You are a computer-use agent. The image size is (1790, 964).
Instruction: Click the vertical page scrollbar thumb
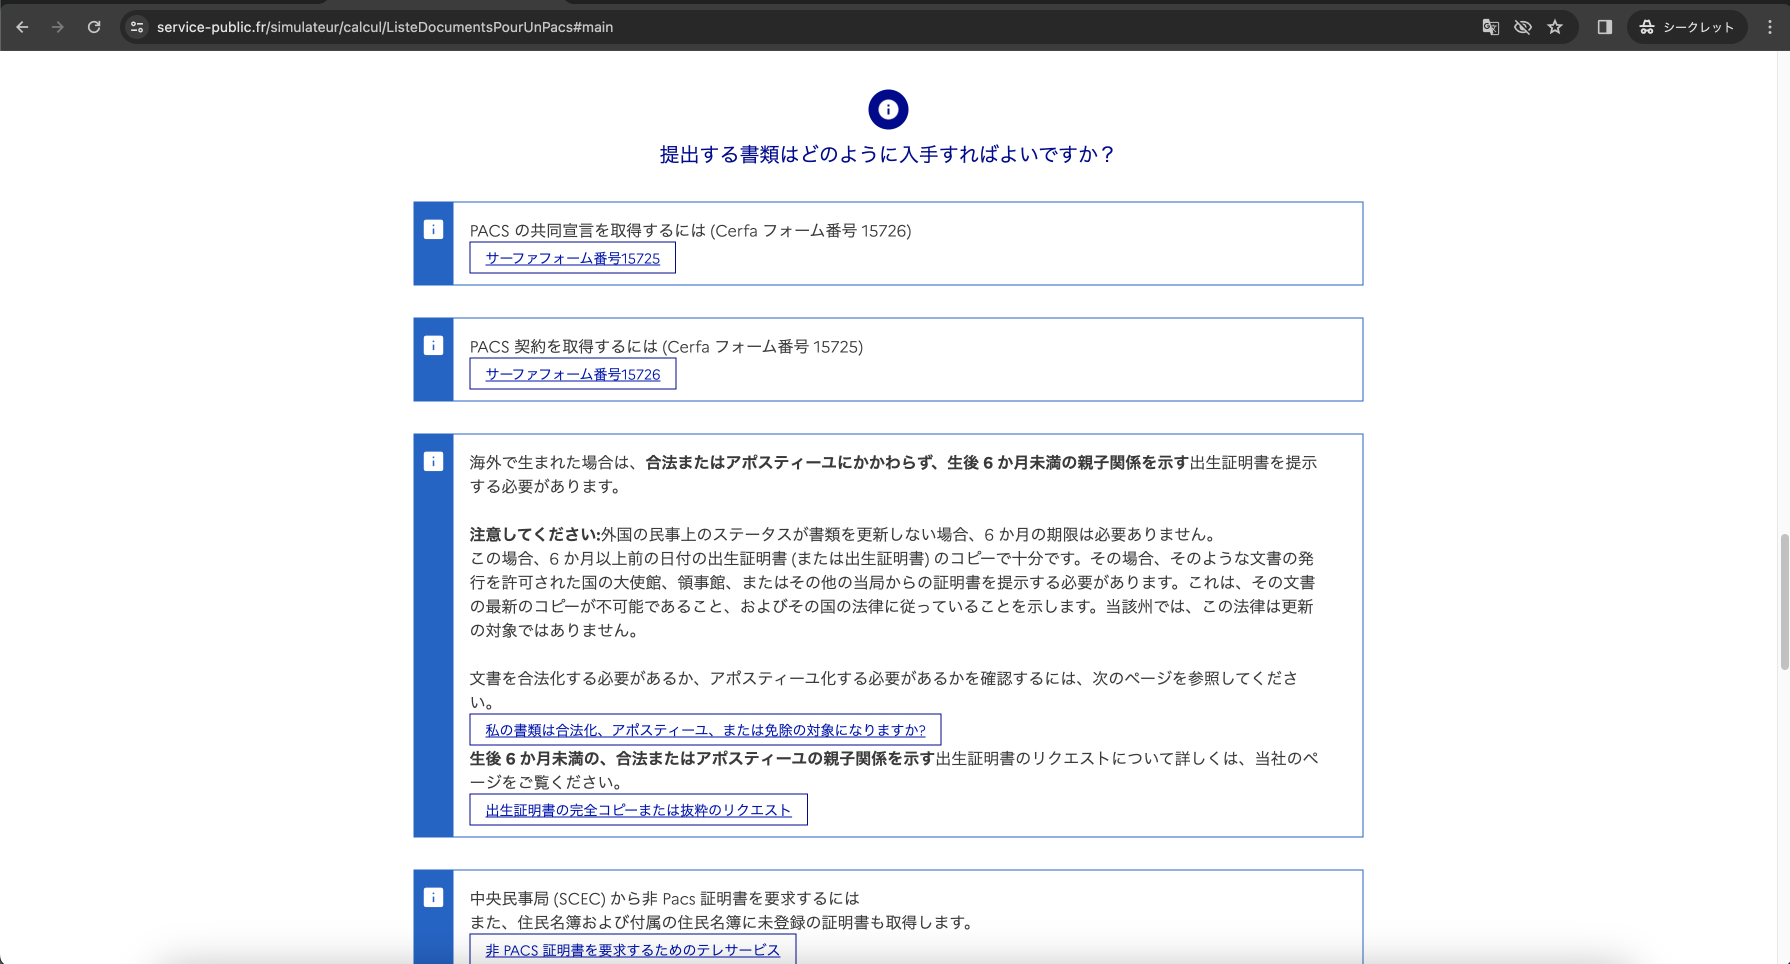click(1784, 602)
